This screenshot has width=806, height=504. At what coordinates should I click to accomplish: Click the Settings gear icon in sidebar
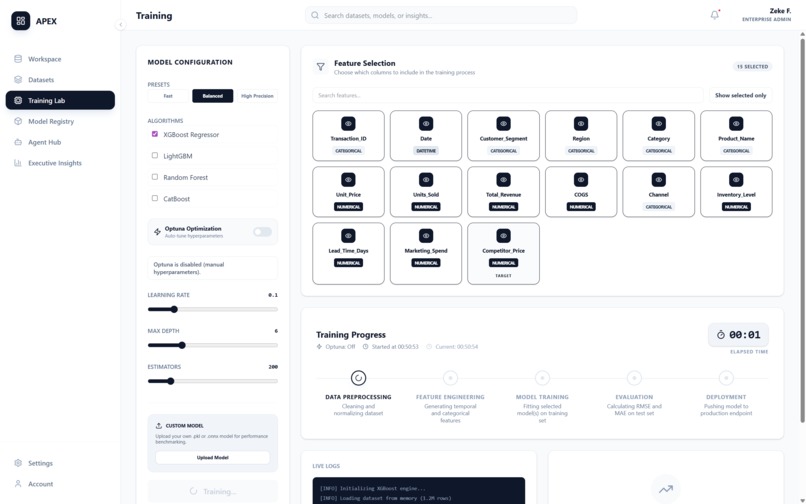pyautogui.click(x=18, y=463)
